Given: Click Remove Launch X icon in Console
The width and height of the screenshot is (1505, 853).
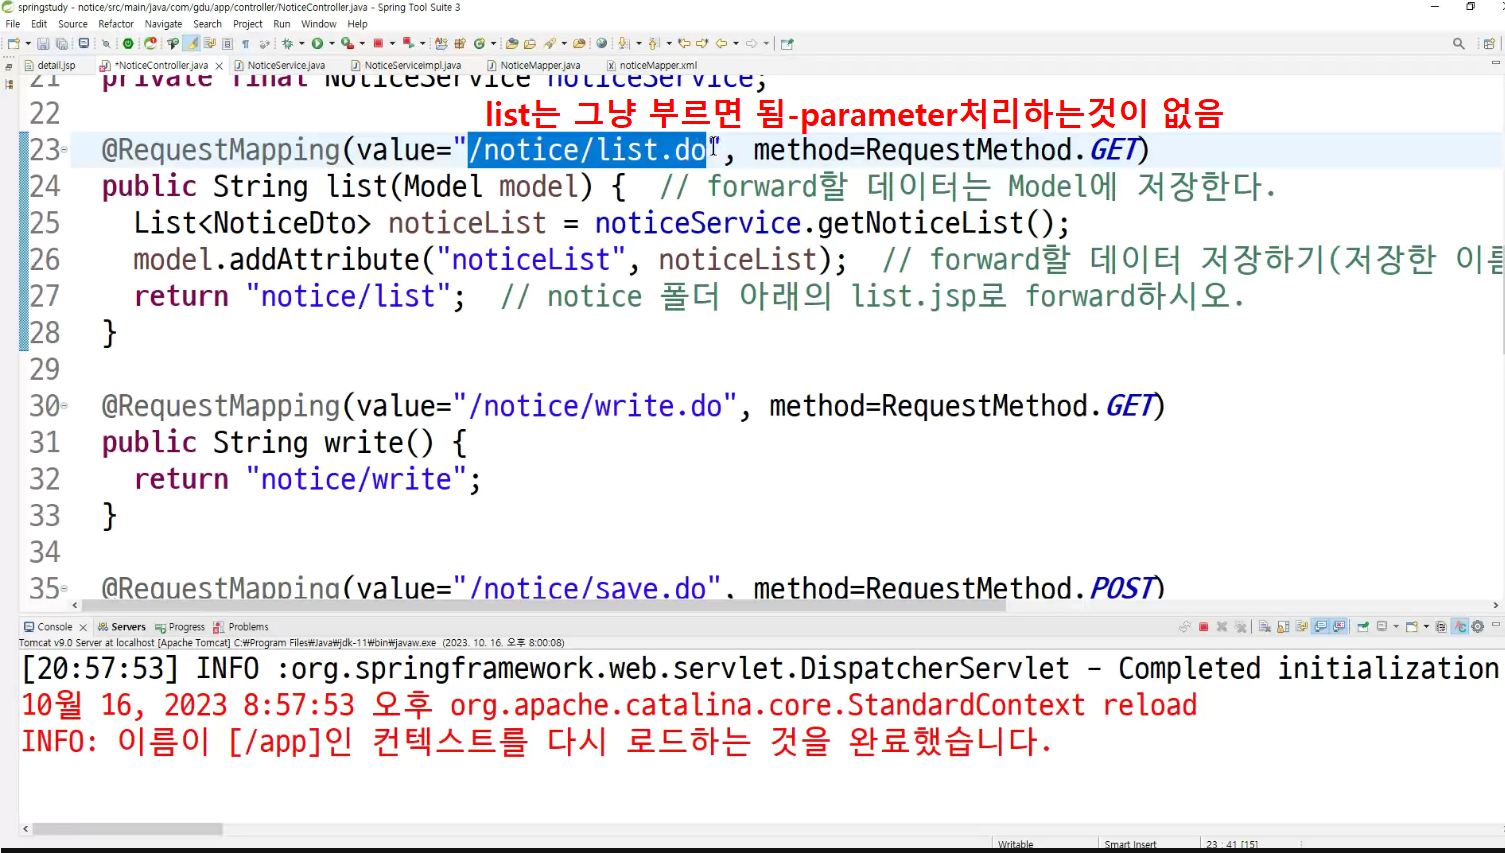Looking at the screenshot, I should 1222,627.
